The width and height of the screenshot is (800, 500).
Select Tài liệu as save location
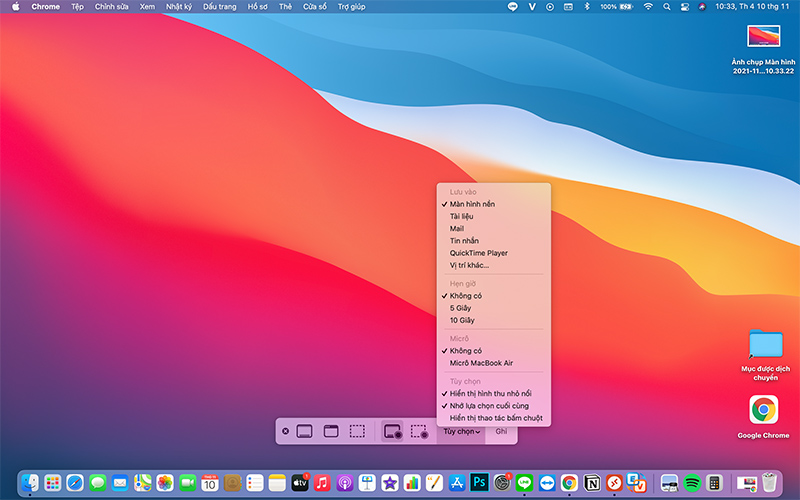(x=463, y=216)
